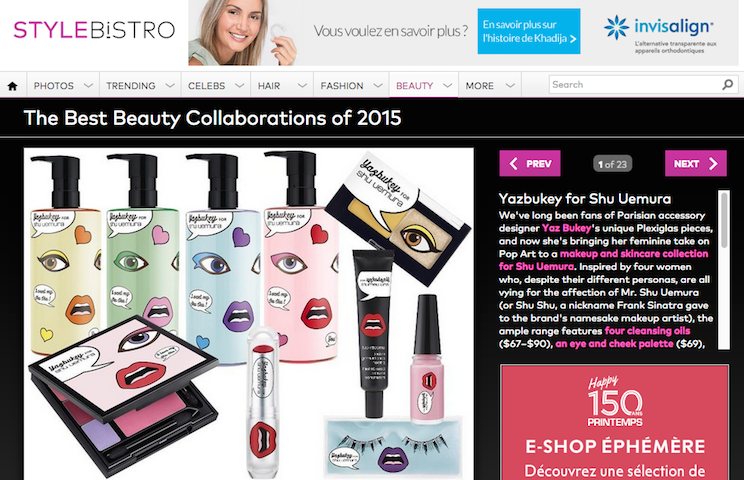This screenshot has width=744, height=480.
Task: Open the Printemps E-Shop Éphémère ad
Action: pyautogui.click(x=614, y=422)
